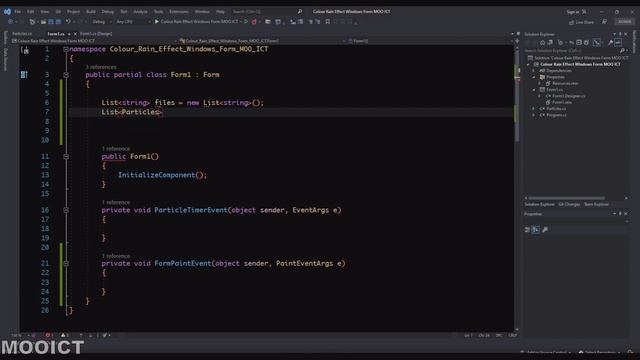The image size is (640, 360).
Task: Click Property Pages wrench in Properties panel
Action: [x=545, y=230]
